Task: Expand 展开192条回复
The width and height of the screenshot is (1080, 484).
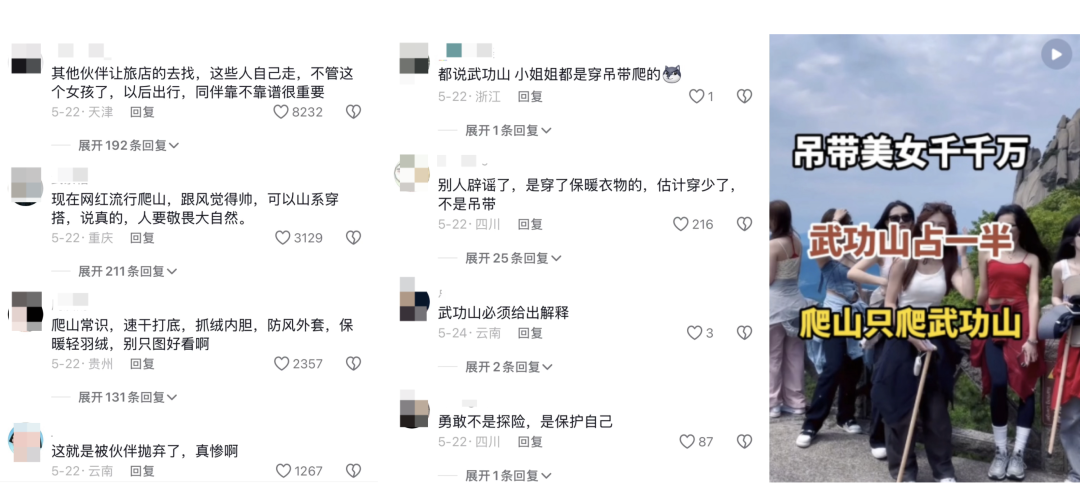Action: (129, 145)
